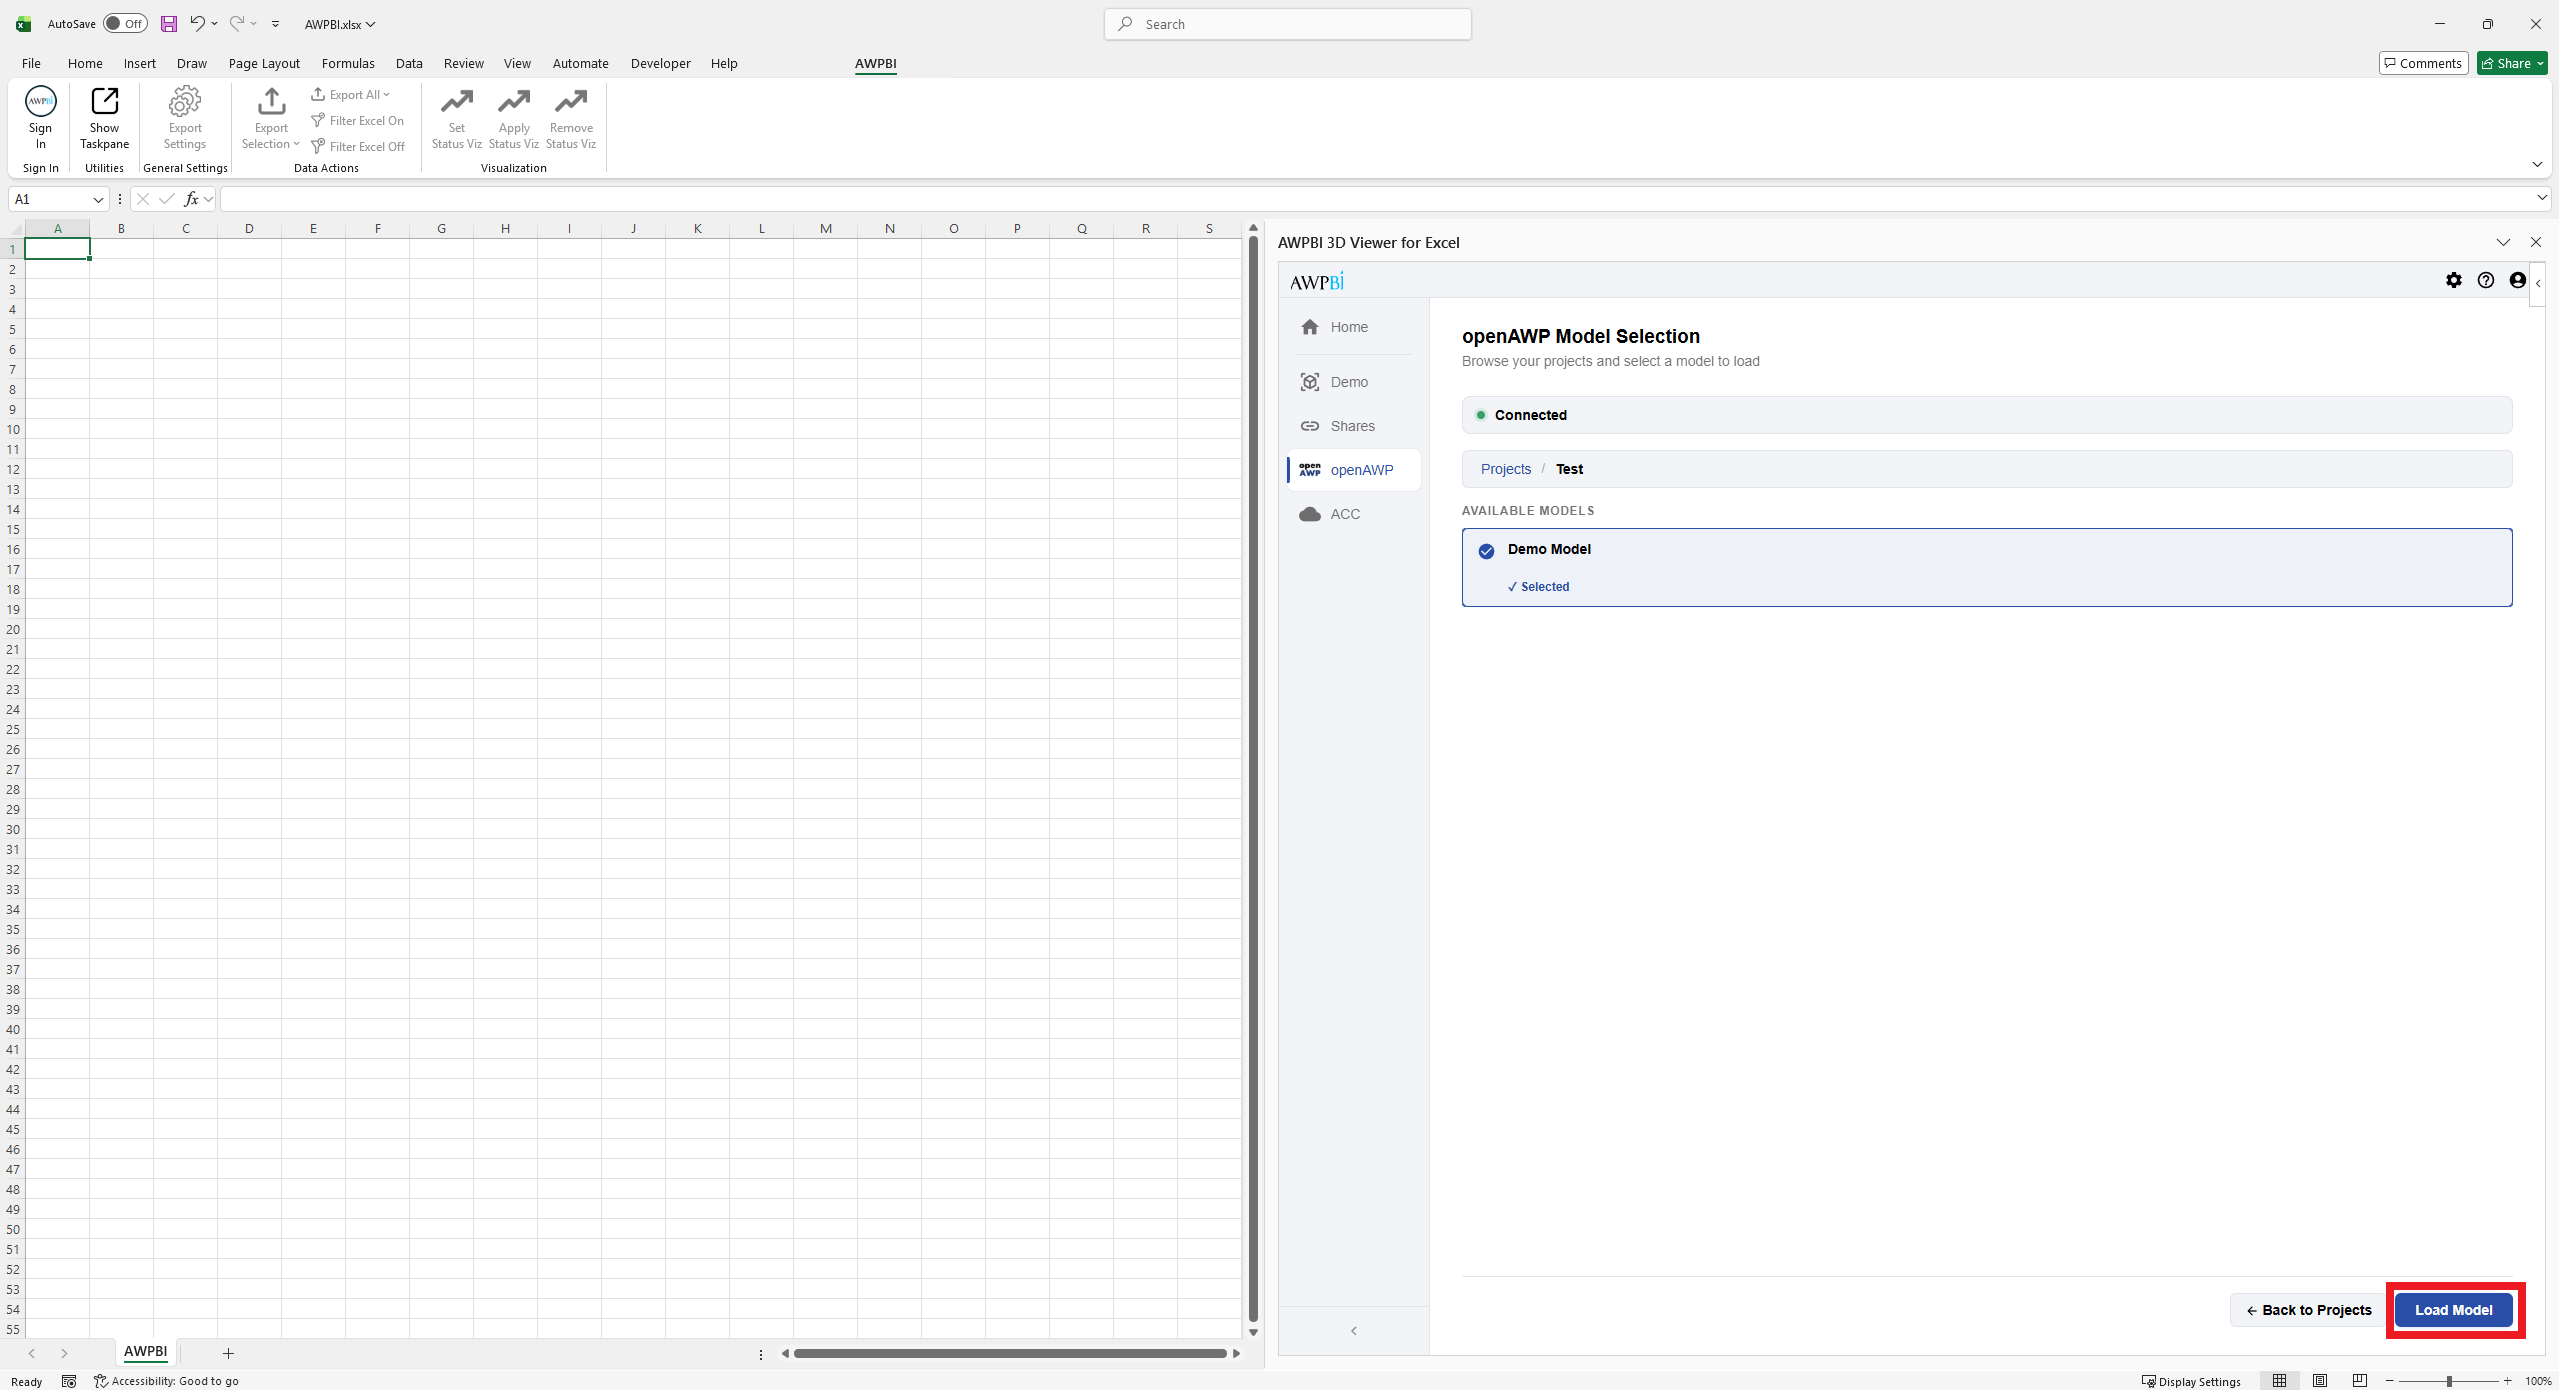Switch to Page Layout view icon
This screenshot has height=1390, width=2559.
coord(2320,1381)
